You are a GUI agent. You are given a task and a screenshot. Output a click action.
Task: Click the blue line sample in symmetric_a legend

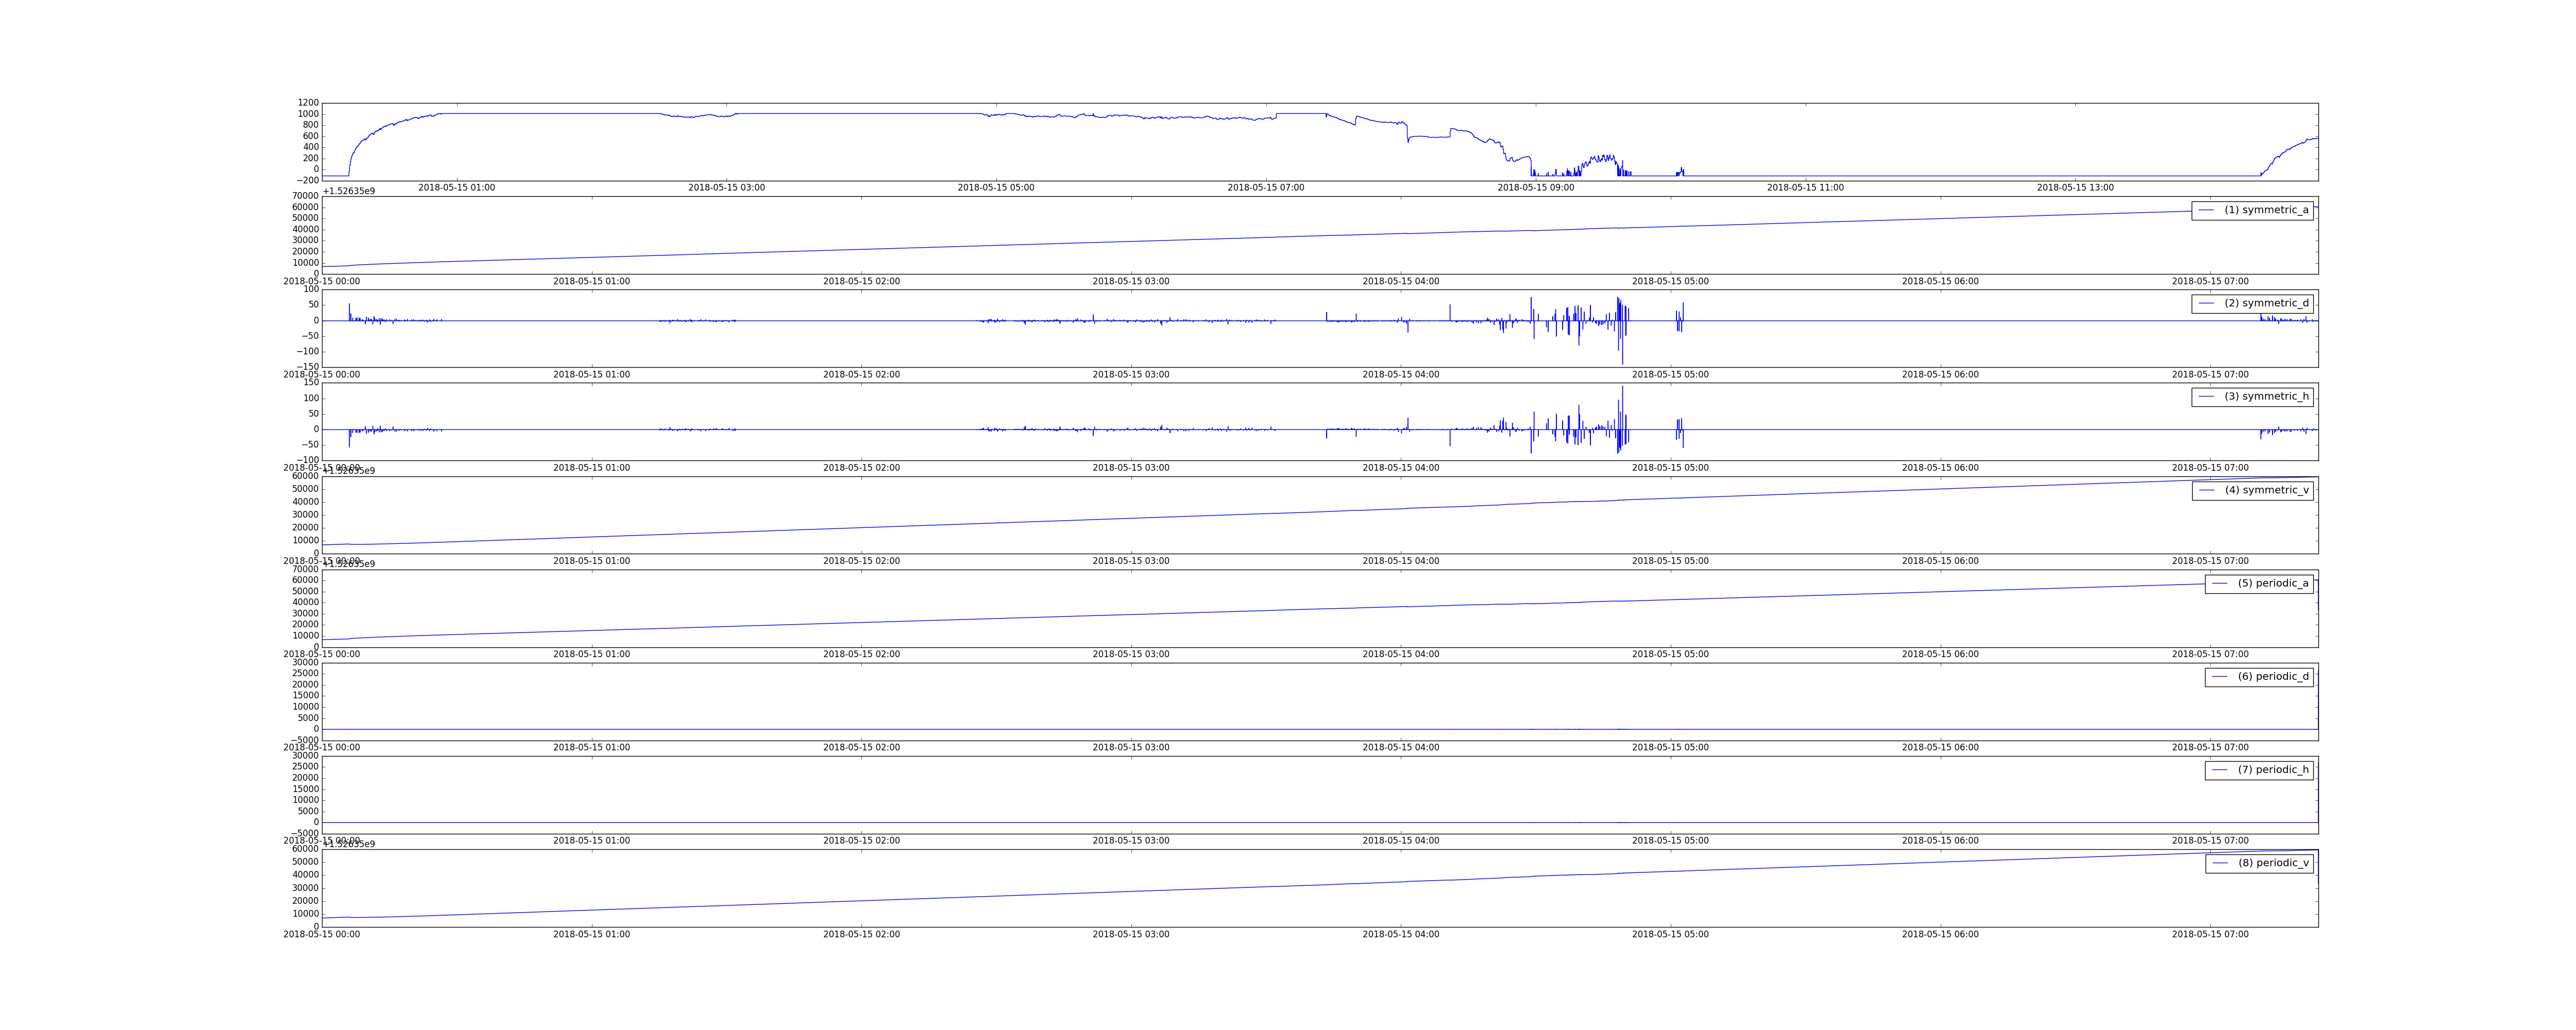click(2206, 210)
